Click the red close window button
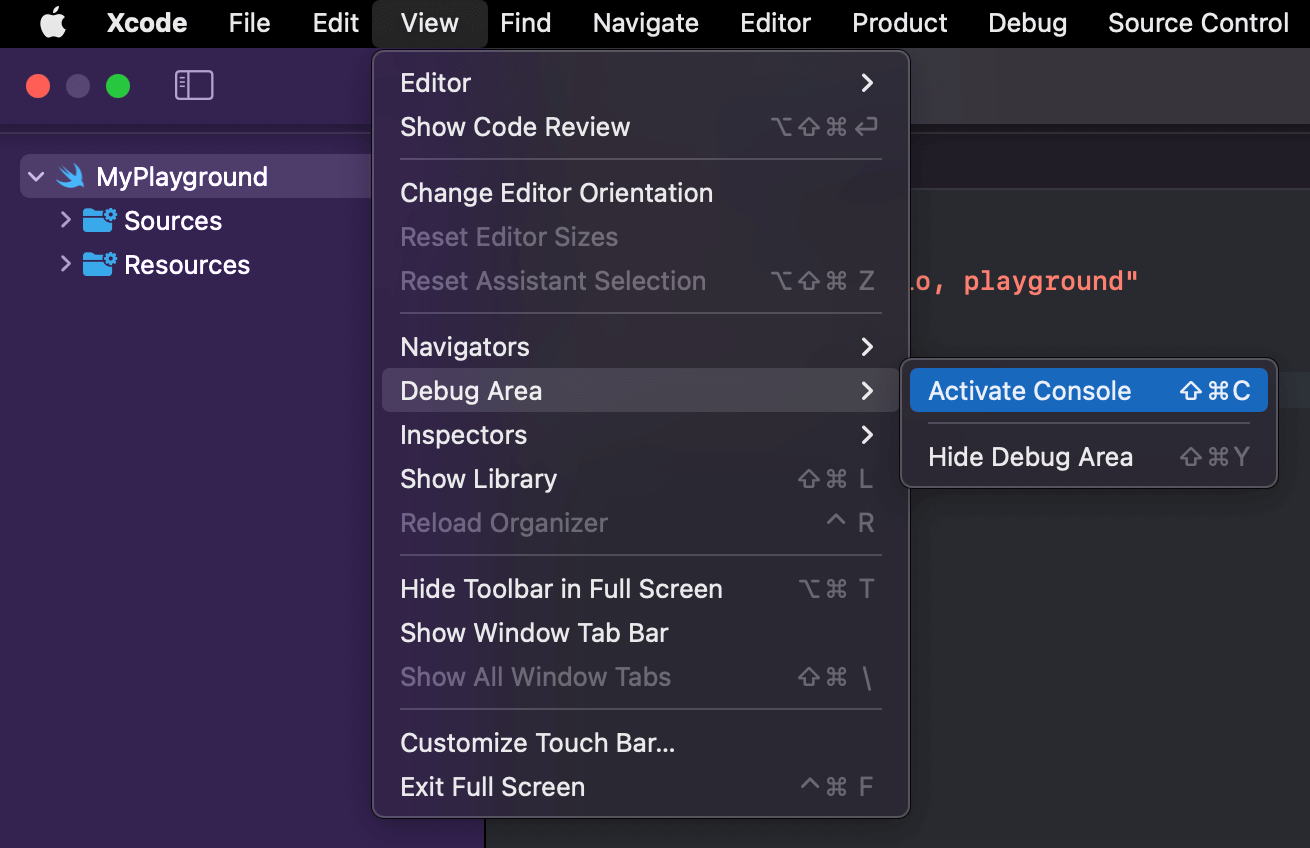Image resolution: width=1310 pixels, height=848 pixels. click(x=38, y=86)
